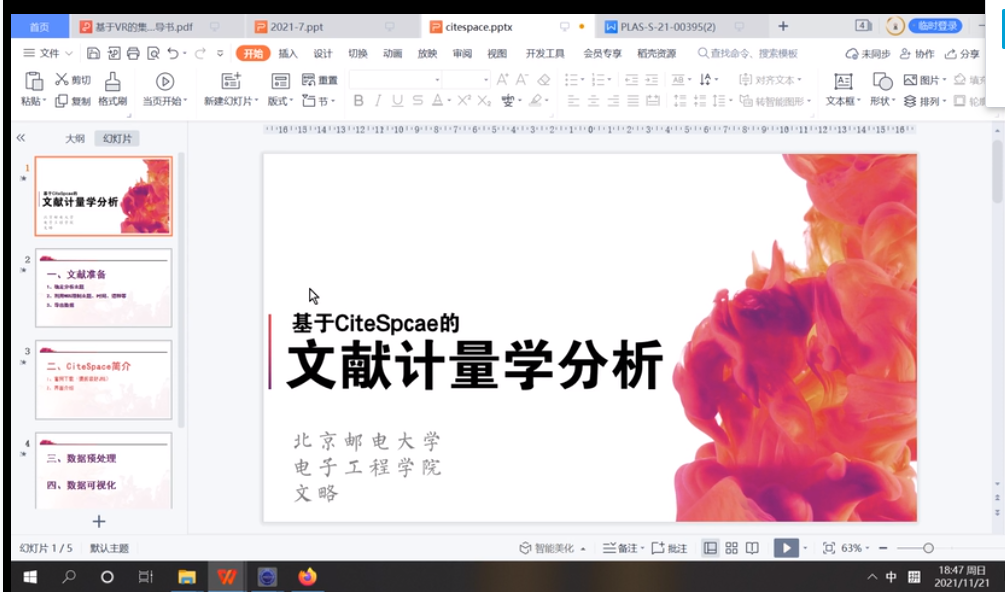Expand the Section (节) dropdown
Viewport: 1005px width, 592px height.
pos(333,101)
